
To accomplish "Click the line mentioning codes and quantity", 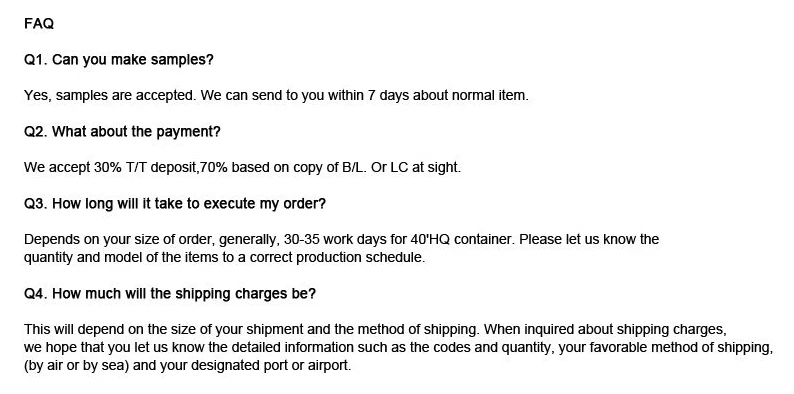I will tap(399, 348).
